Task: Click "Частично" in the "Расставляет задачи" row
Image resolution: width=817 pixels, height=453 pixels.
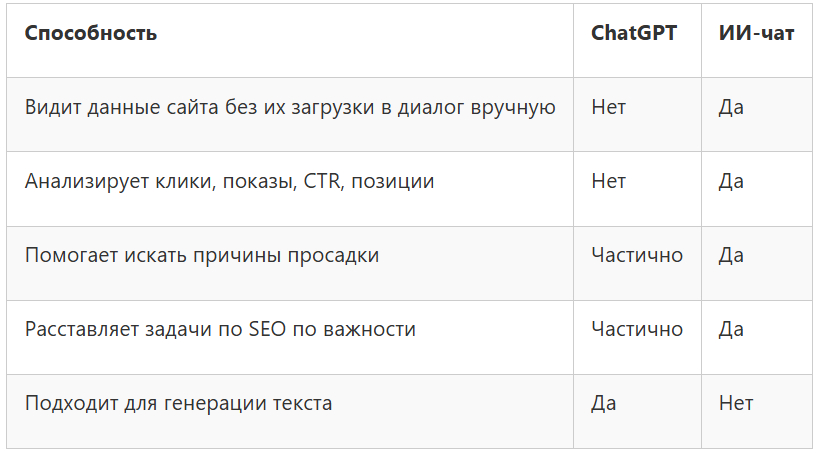Action: click(x=637, y=329)
